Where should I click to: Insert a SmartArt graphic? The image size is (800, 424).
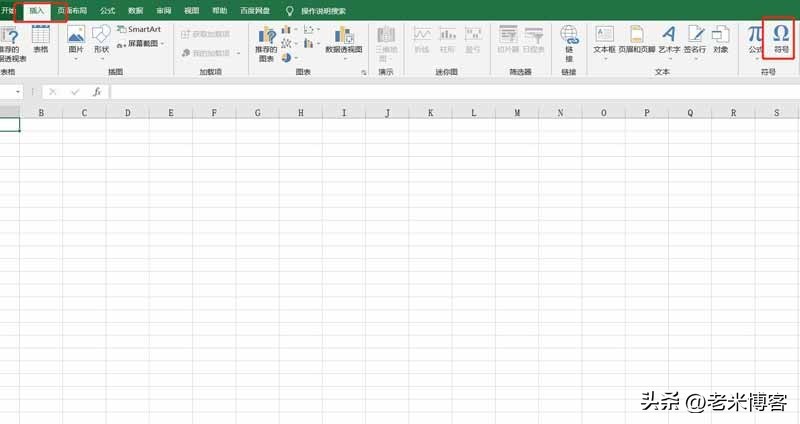138,30
